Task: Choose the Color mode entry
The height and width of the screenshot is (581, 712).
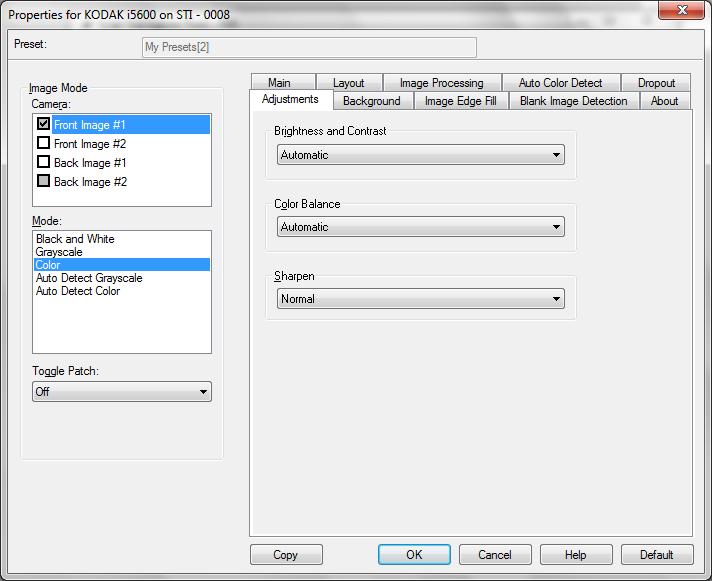Action: [121, 265]
